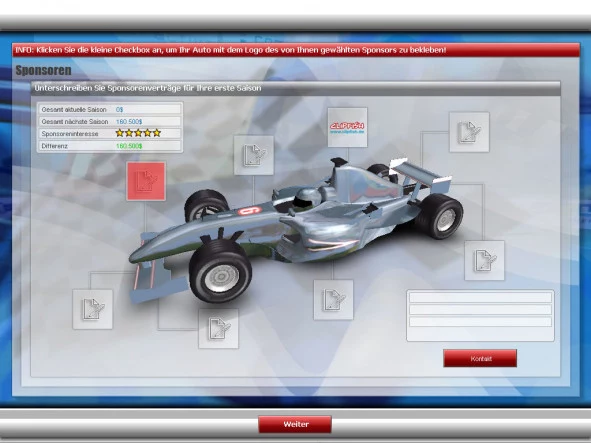Image resolution: width=591 pixels, height=443 pixels.
Task: Click the Kontakt button
Action: [x=480, y=358]
